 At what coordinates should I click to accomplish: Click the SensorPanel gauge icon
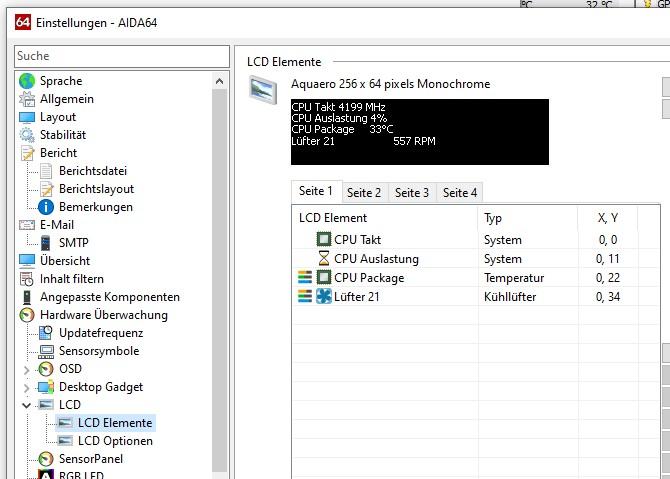coord(46,459)
